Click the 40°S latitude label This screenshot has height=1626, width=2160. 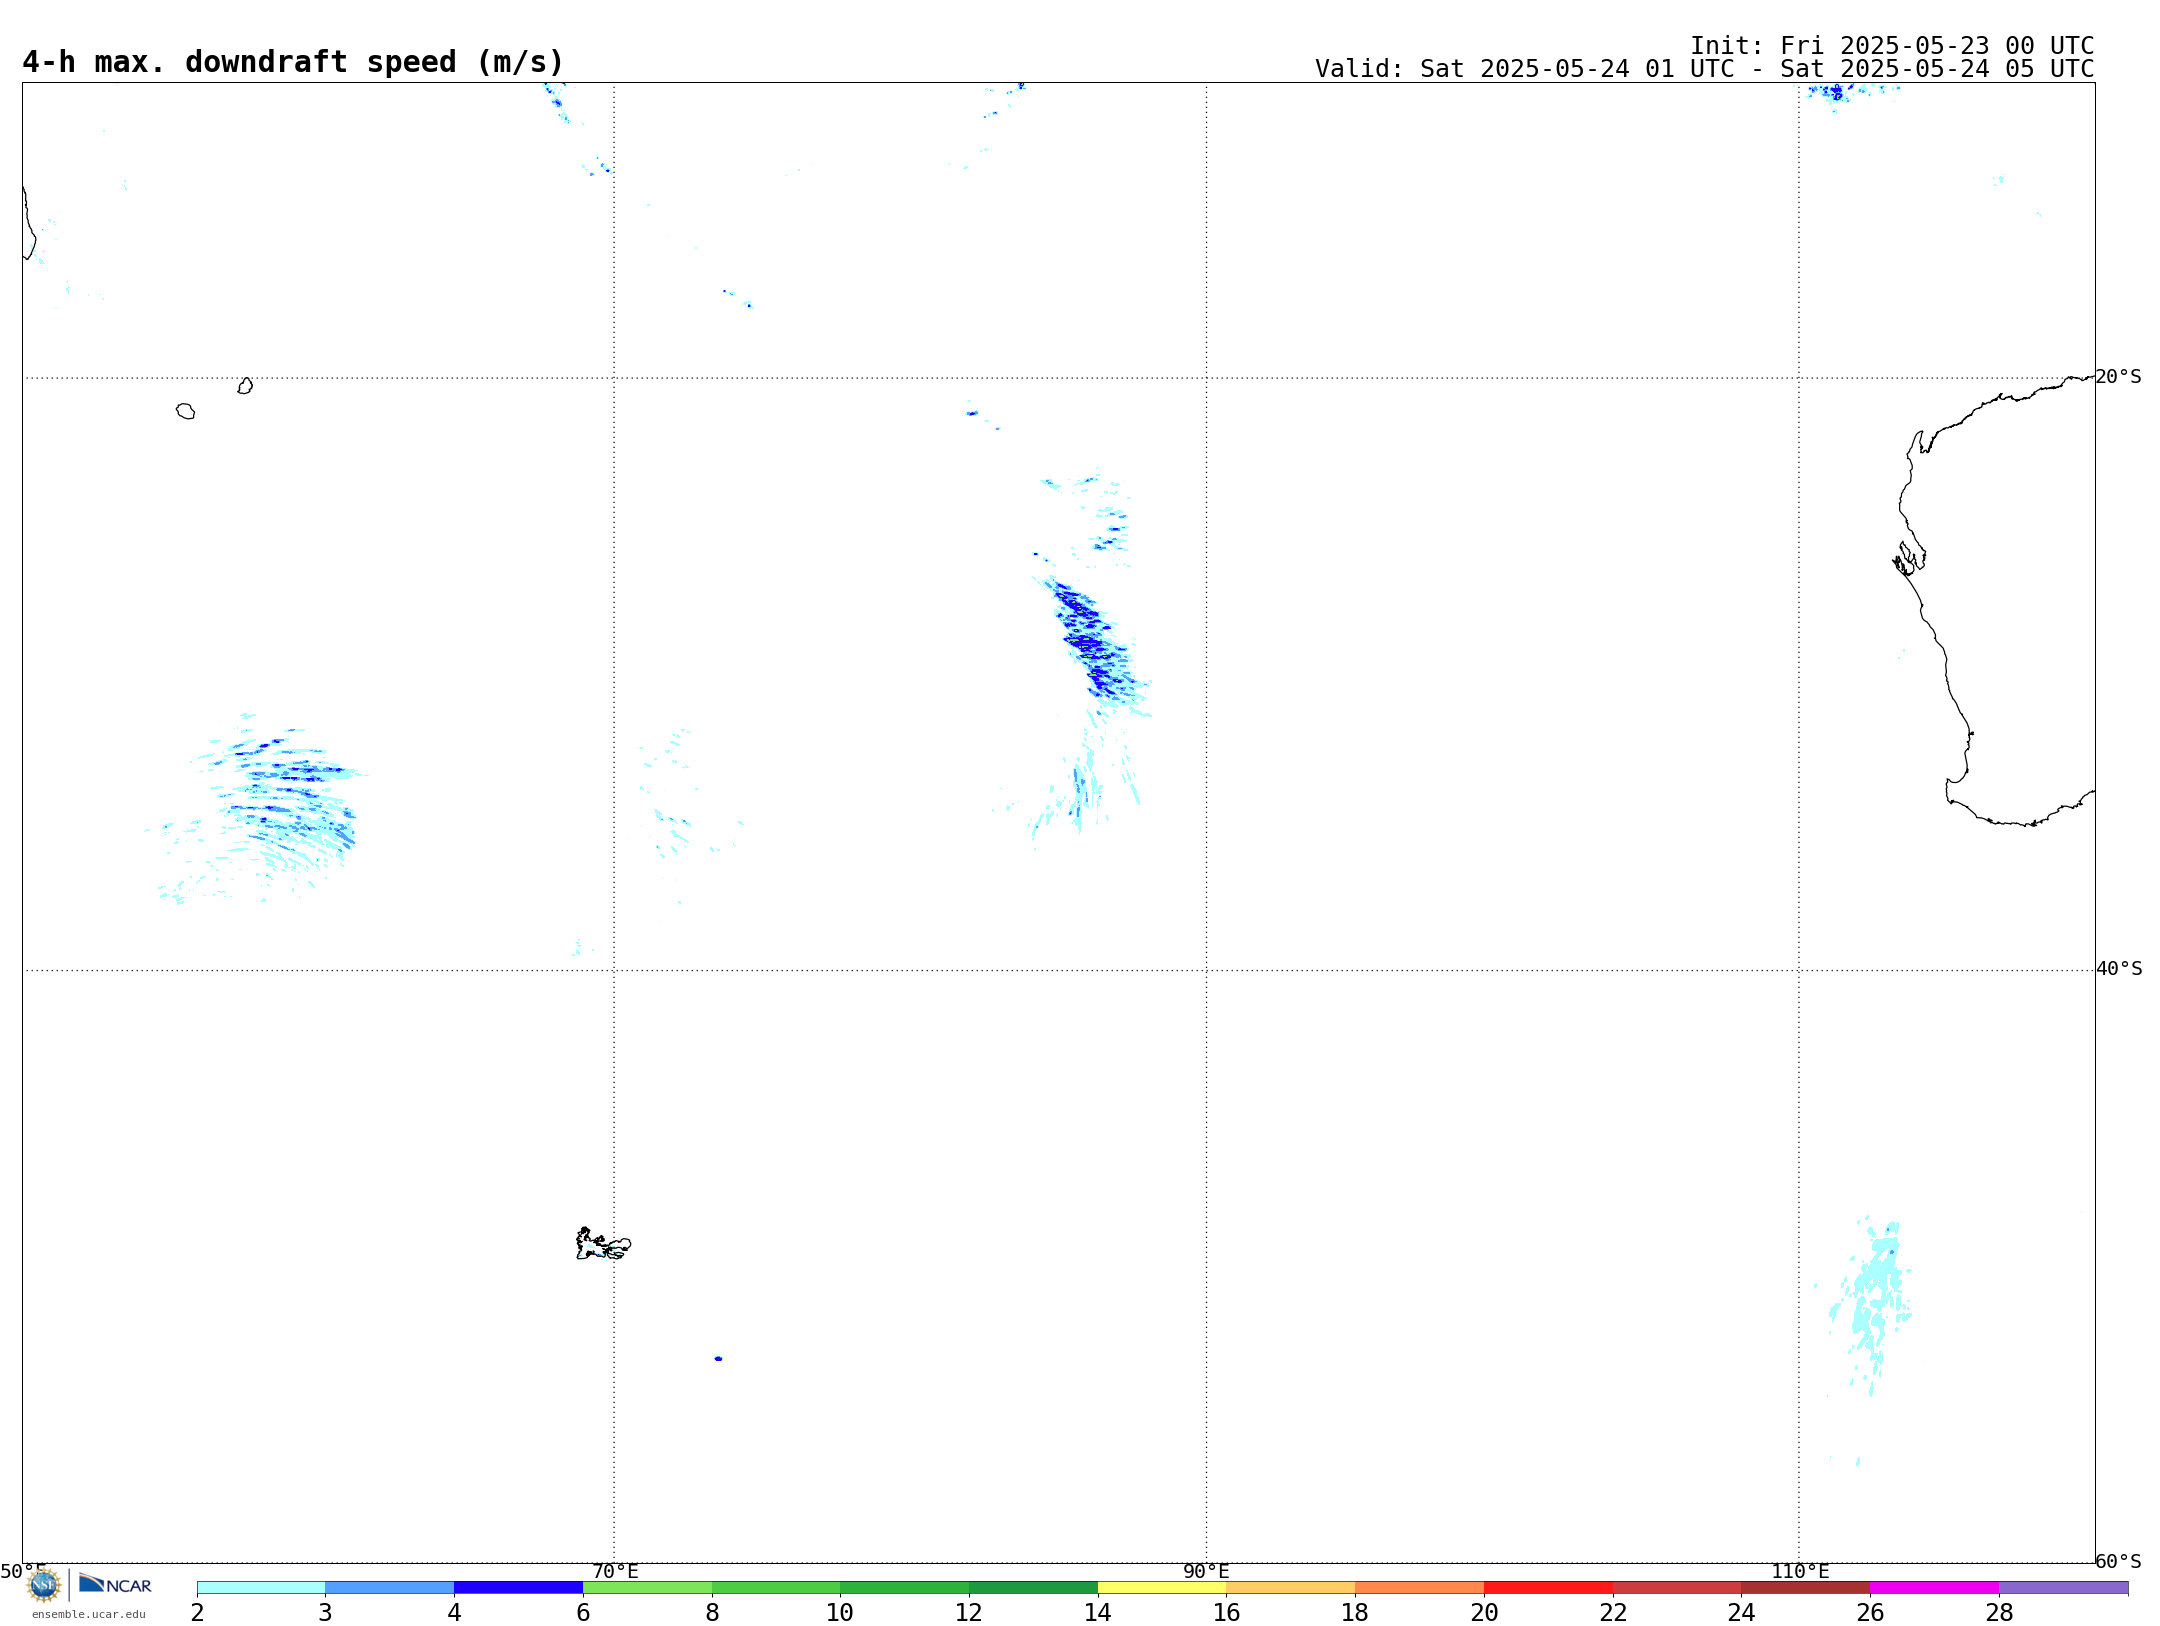click(2119, 969)
